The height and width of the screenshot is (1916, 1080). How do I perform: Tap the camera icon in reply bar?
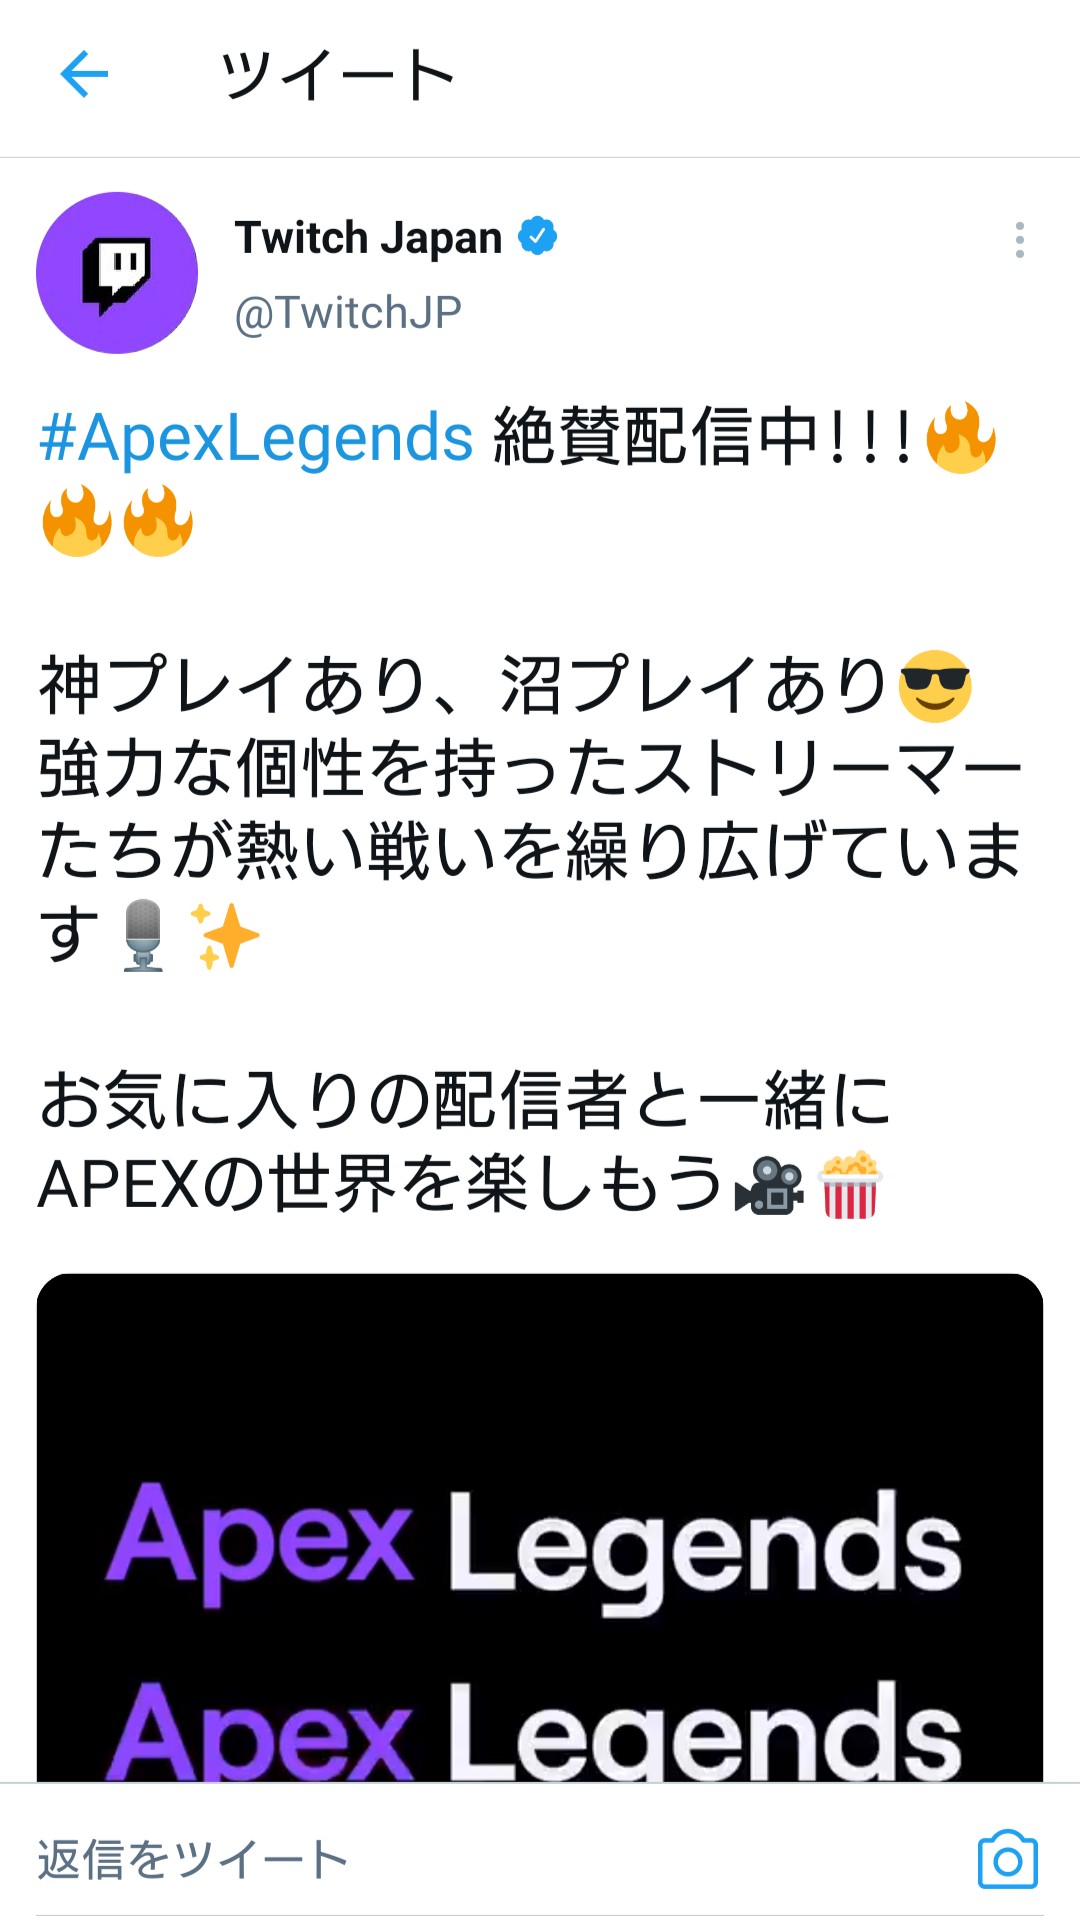point(1007,1859)
